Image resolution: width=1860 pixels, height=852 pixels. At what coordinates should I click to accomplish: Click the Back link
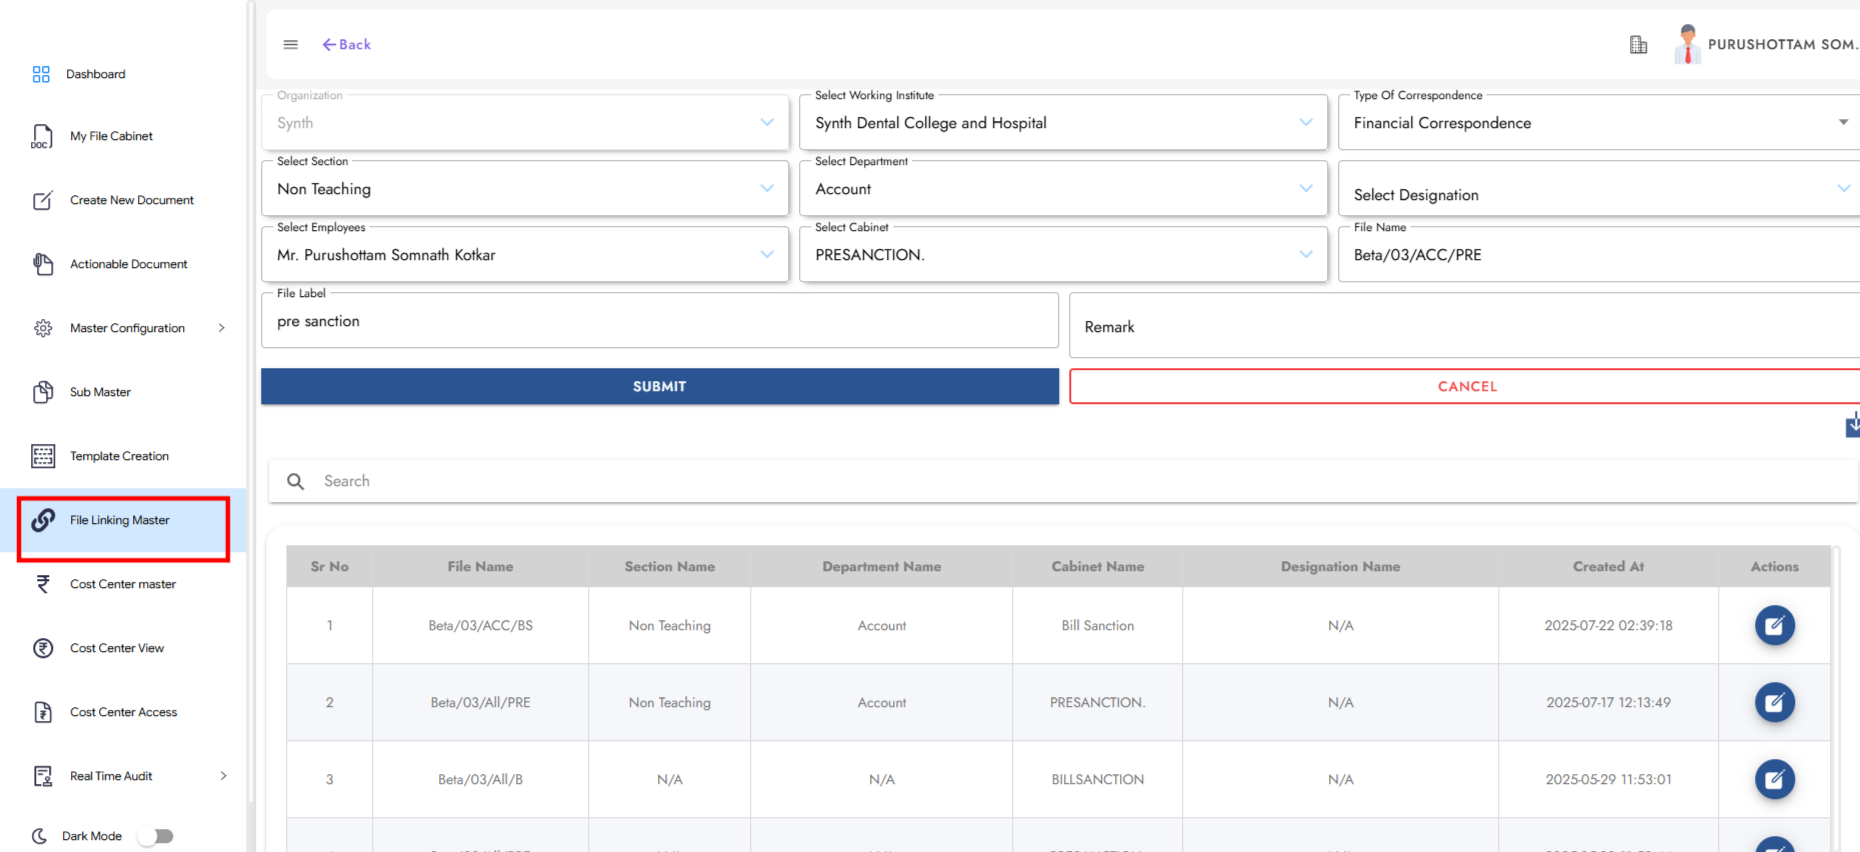347,45
